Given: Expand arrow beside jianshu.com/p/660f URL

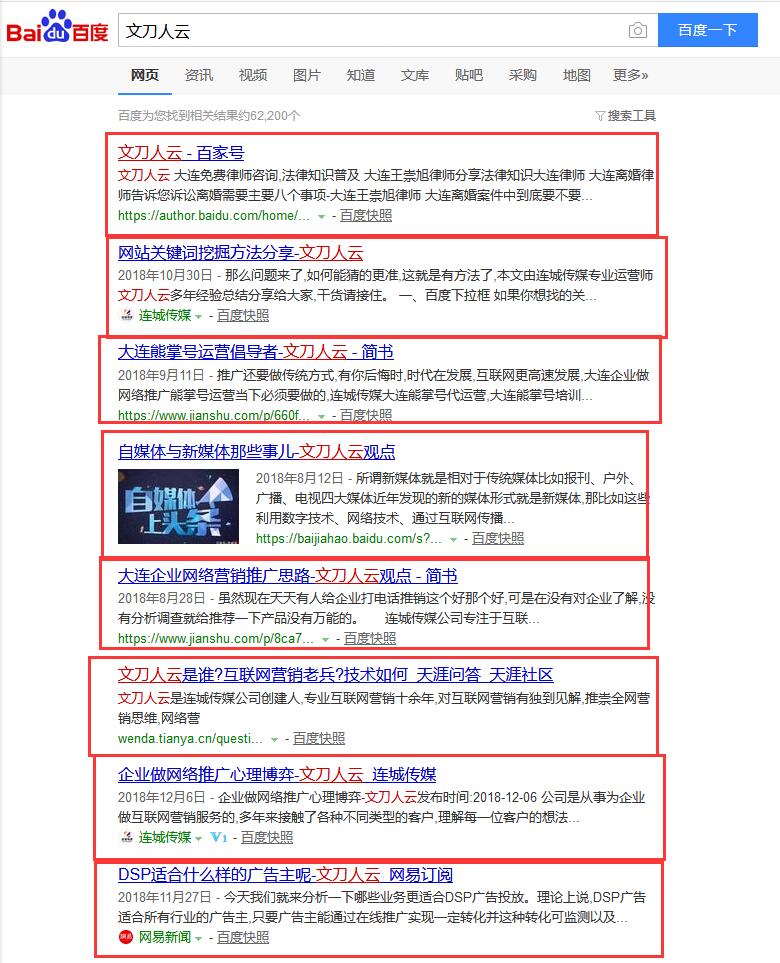Looking at the screenshot, I should click(x=321, y=416).
